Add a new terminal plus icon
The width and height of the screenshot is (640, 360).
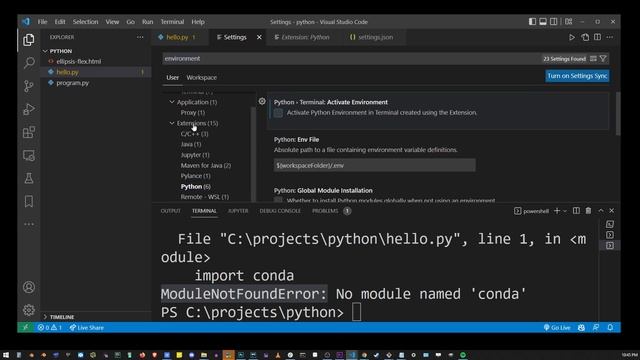tap(557, 211)
